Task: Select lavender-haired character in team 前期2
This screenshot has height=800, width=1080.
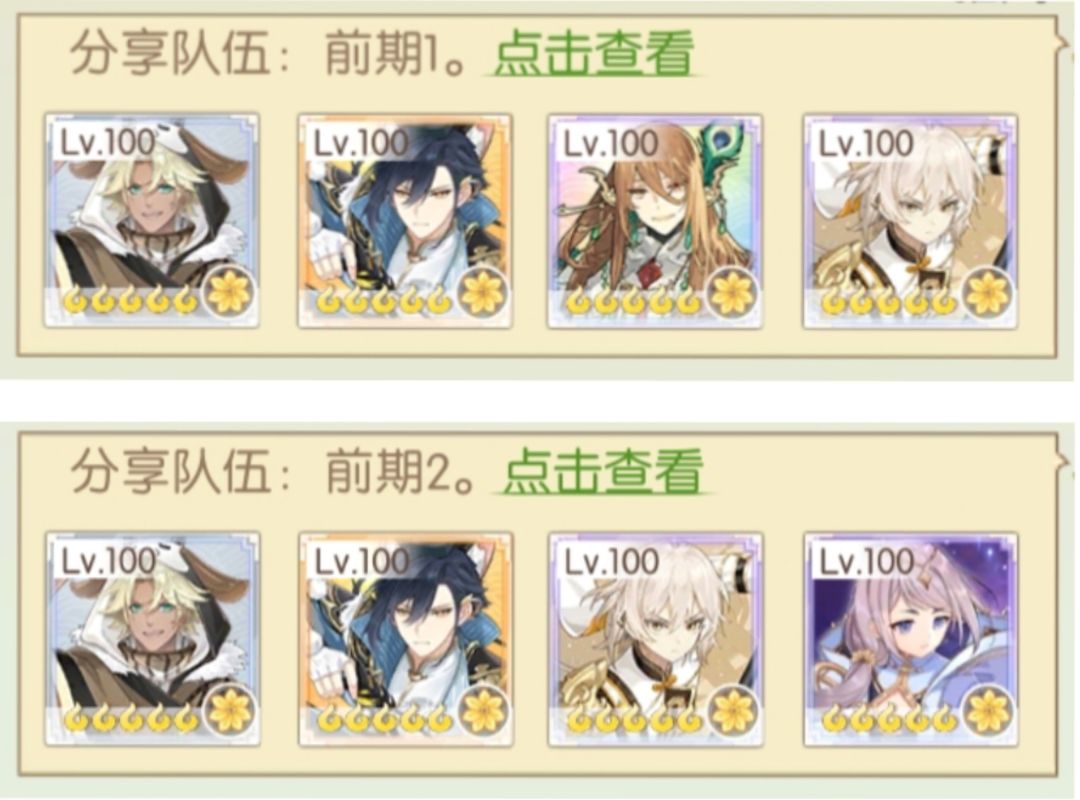Action: click(x=910, y=638)
